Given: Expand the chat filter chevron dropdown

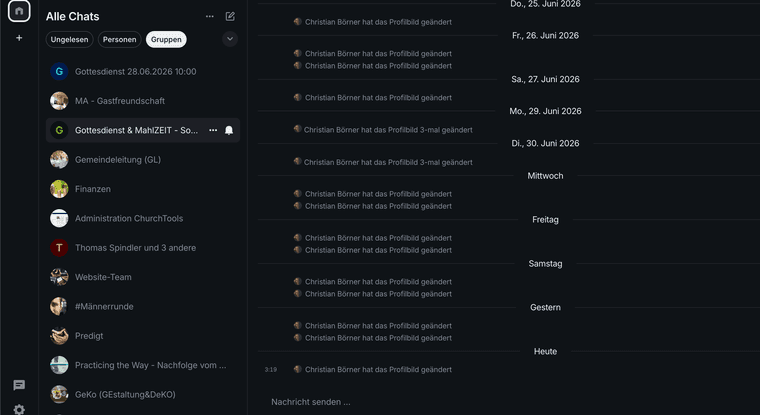Looking at the screenshot, I should (230, 39).
